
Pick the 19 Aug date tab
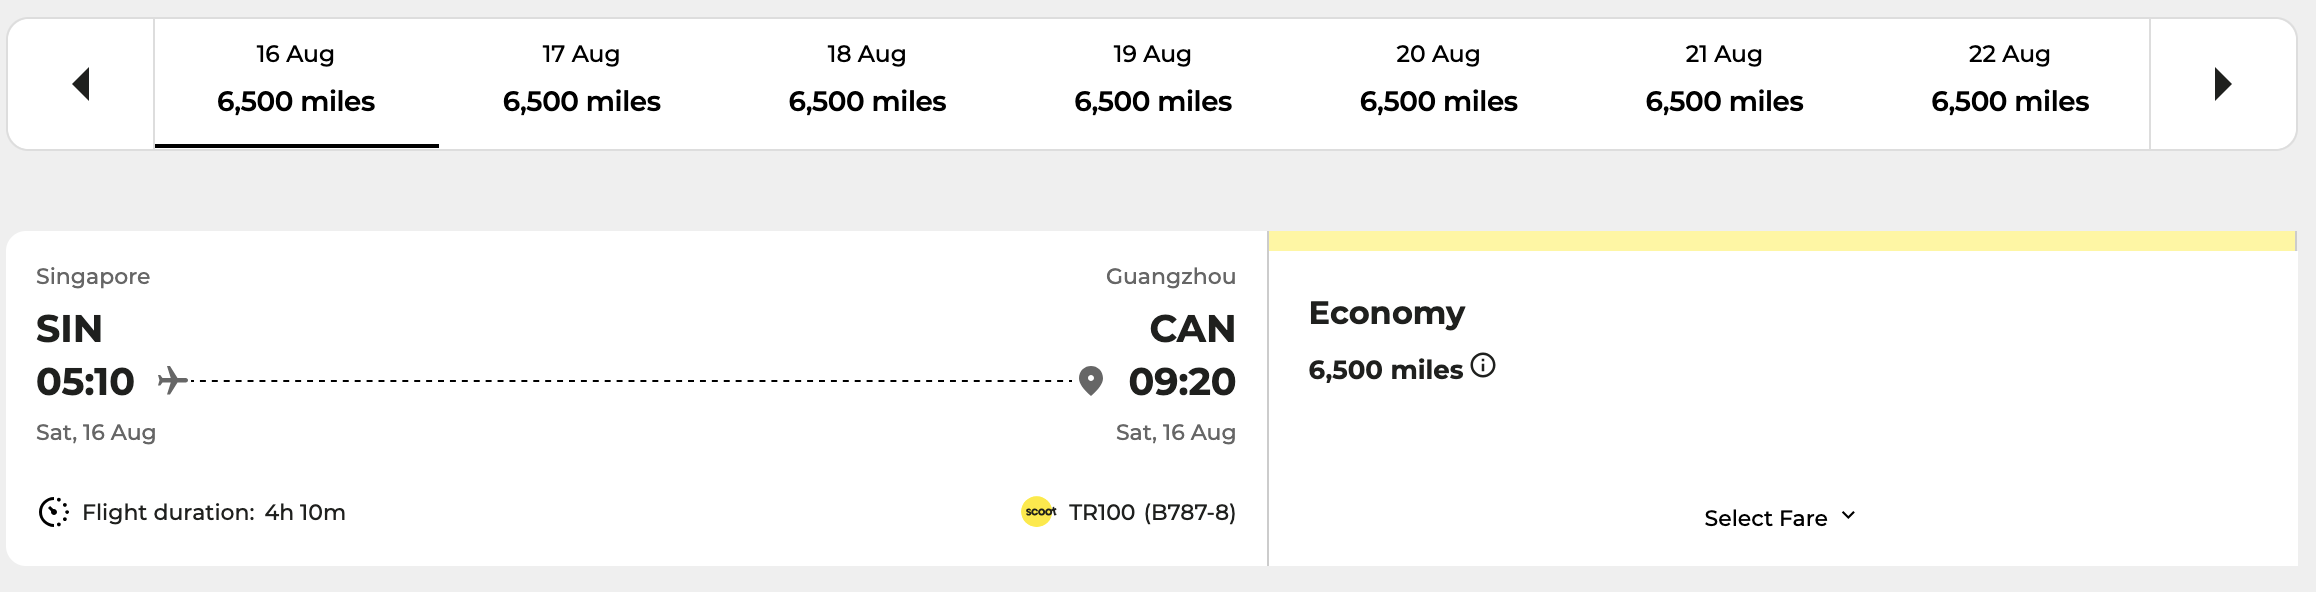(1153, 84)
